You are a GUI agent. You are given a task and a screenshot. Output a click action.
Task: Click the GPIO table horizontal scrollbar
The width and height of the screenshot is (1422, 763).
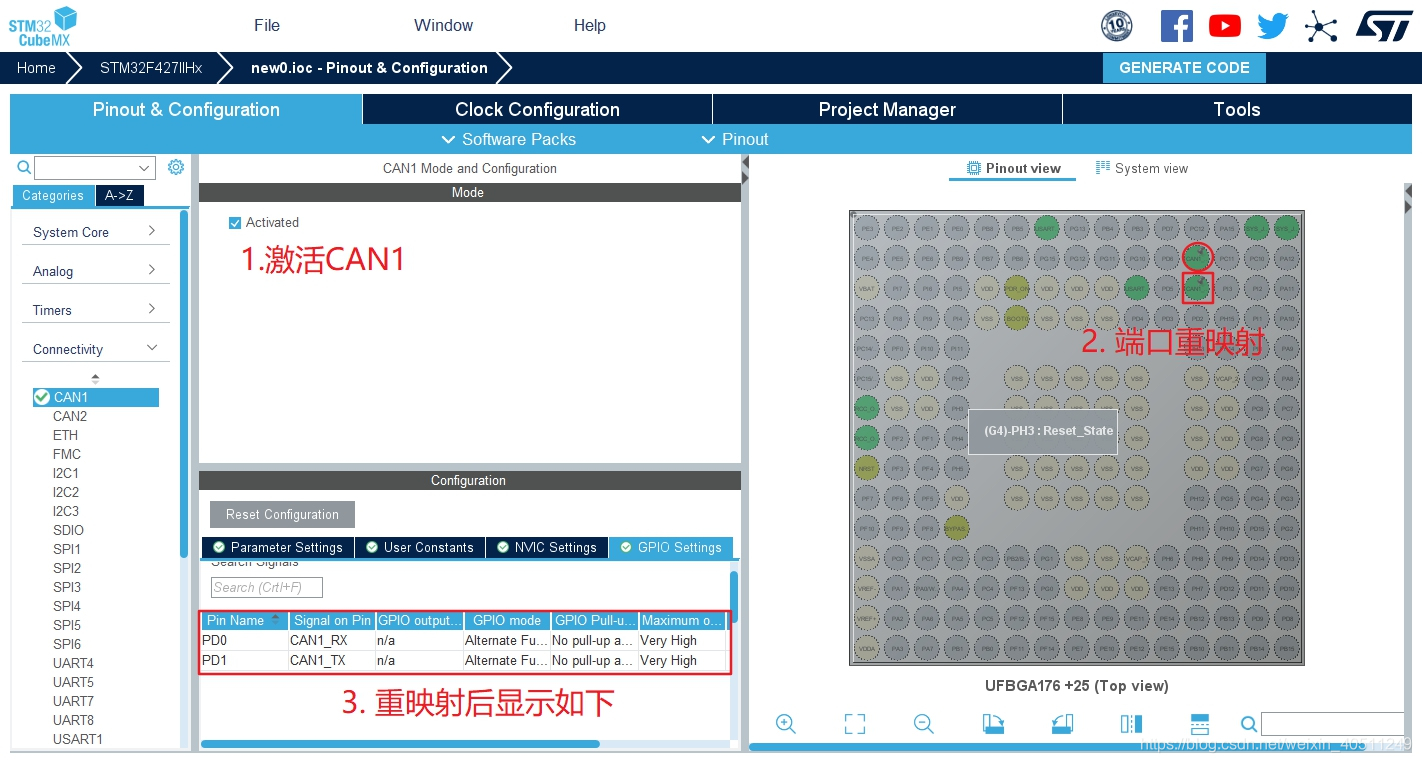[400, 744]
